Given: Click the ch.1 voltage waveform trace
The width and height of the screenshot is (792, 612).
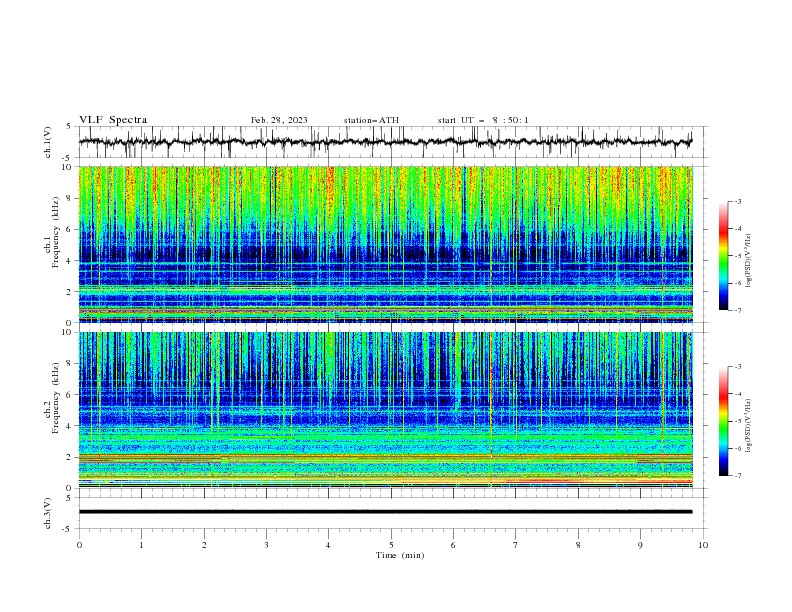Looking at the screenshot, I should 385,142.
